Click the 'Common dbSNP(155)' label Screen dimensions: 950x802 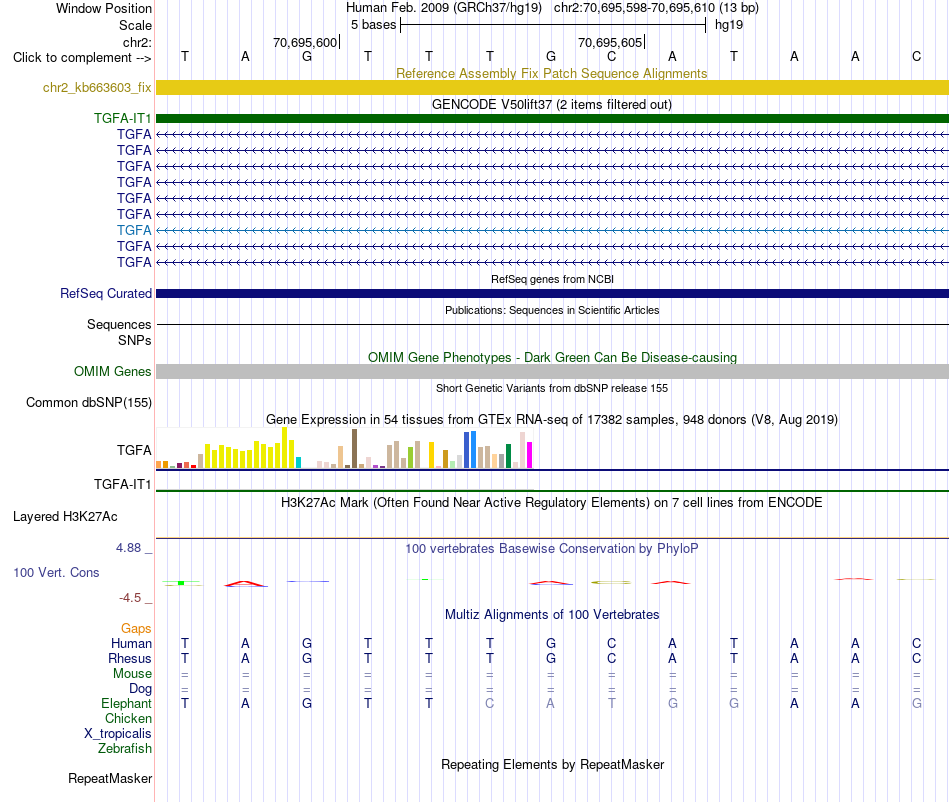point(89,403)
